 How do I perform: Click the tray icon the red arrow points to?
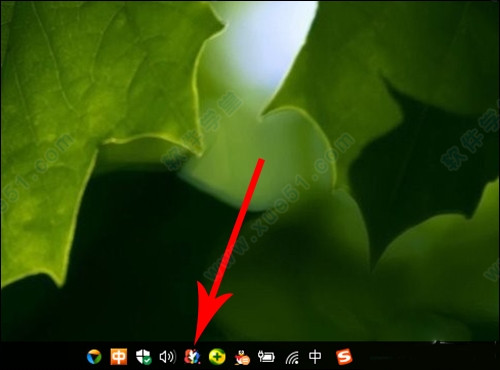(x=192, y=357)
